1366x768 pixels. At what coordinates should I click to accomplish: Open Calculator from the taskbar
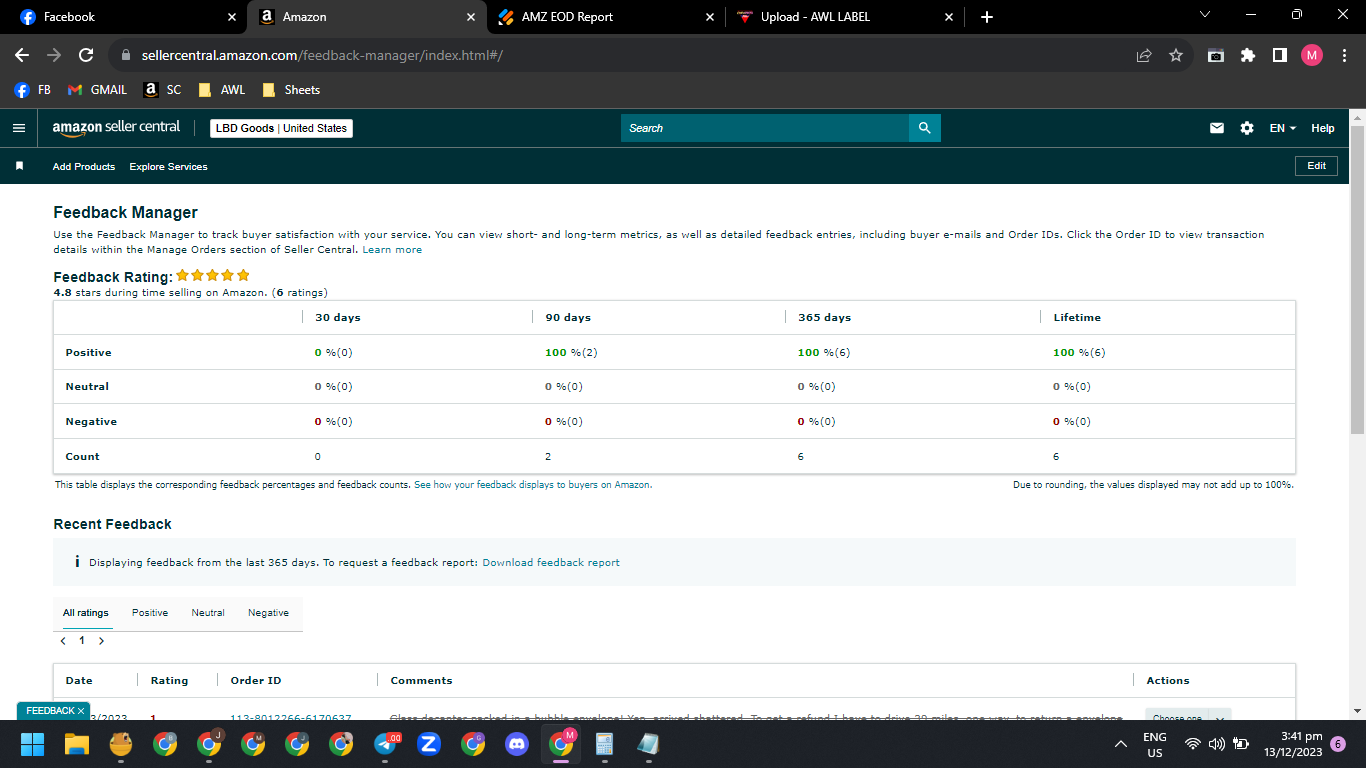point(604,744)
